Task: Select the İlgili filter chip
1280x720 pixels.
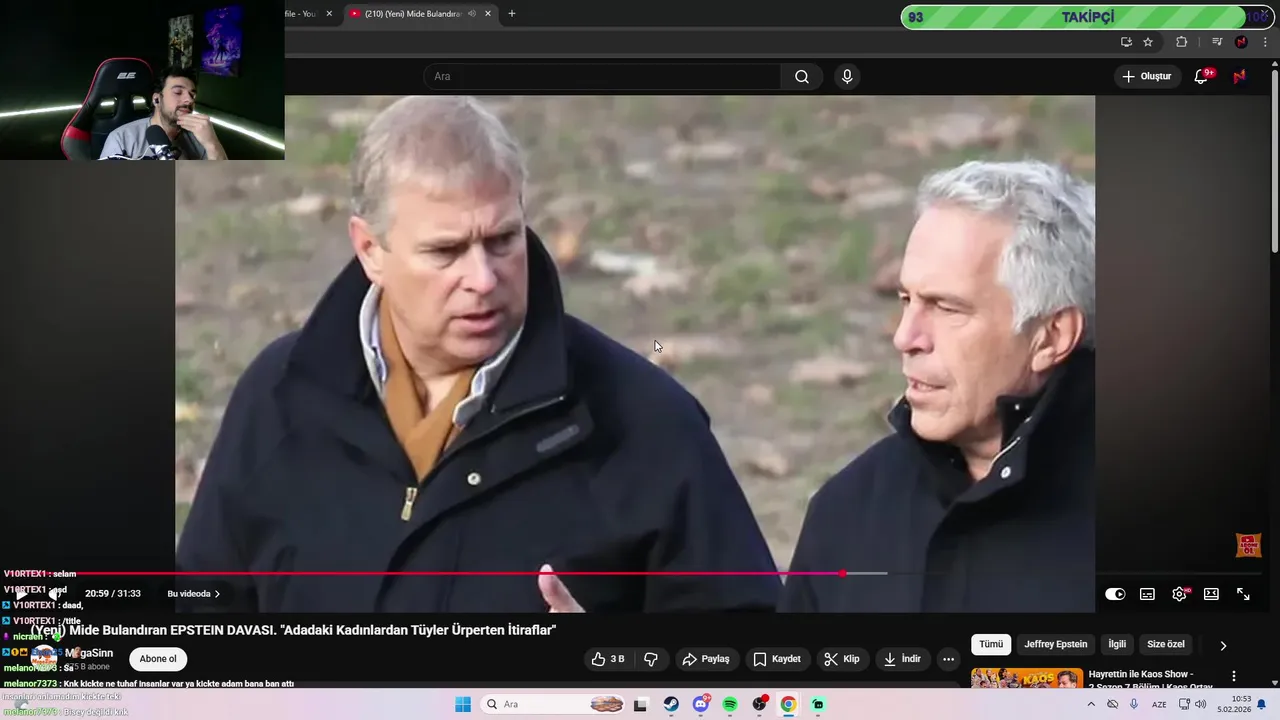Action: (1117, 645)
